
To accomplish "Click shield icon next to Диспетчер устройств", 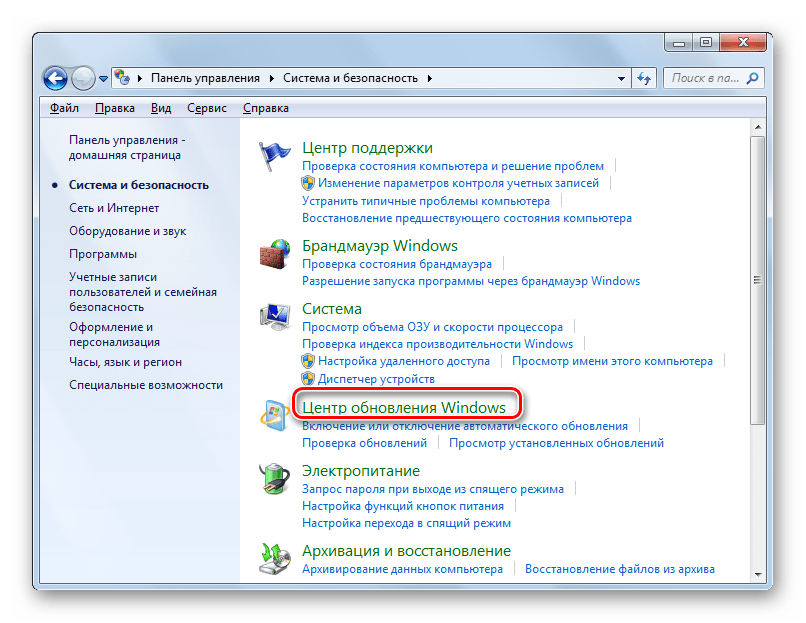I will pyautogui.click(x=308, y=379).
